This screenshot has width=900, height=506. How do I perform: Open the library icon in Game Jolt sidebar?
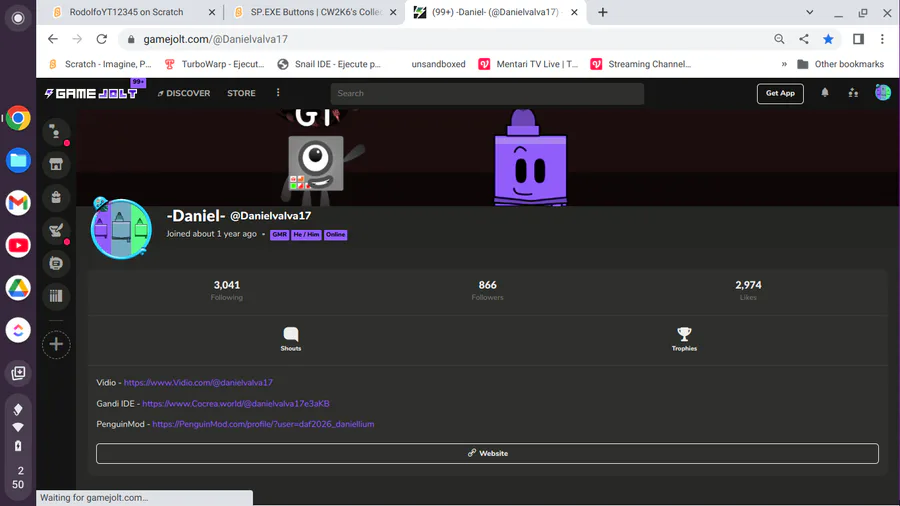click(56, 296)
